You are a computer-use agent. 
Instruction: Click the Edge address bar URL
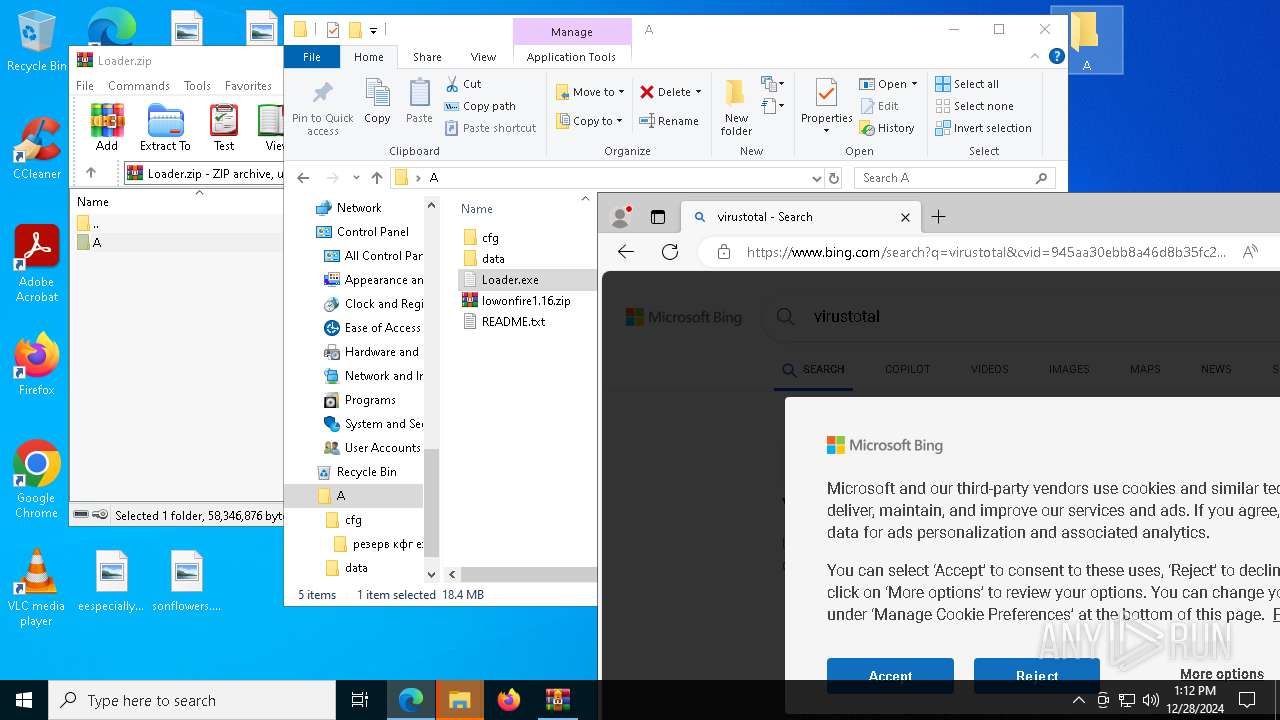coord(985,252)
